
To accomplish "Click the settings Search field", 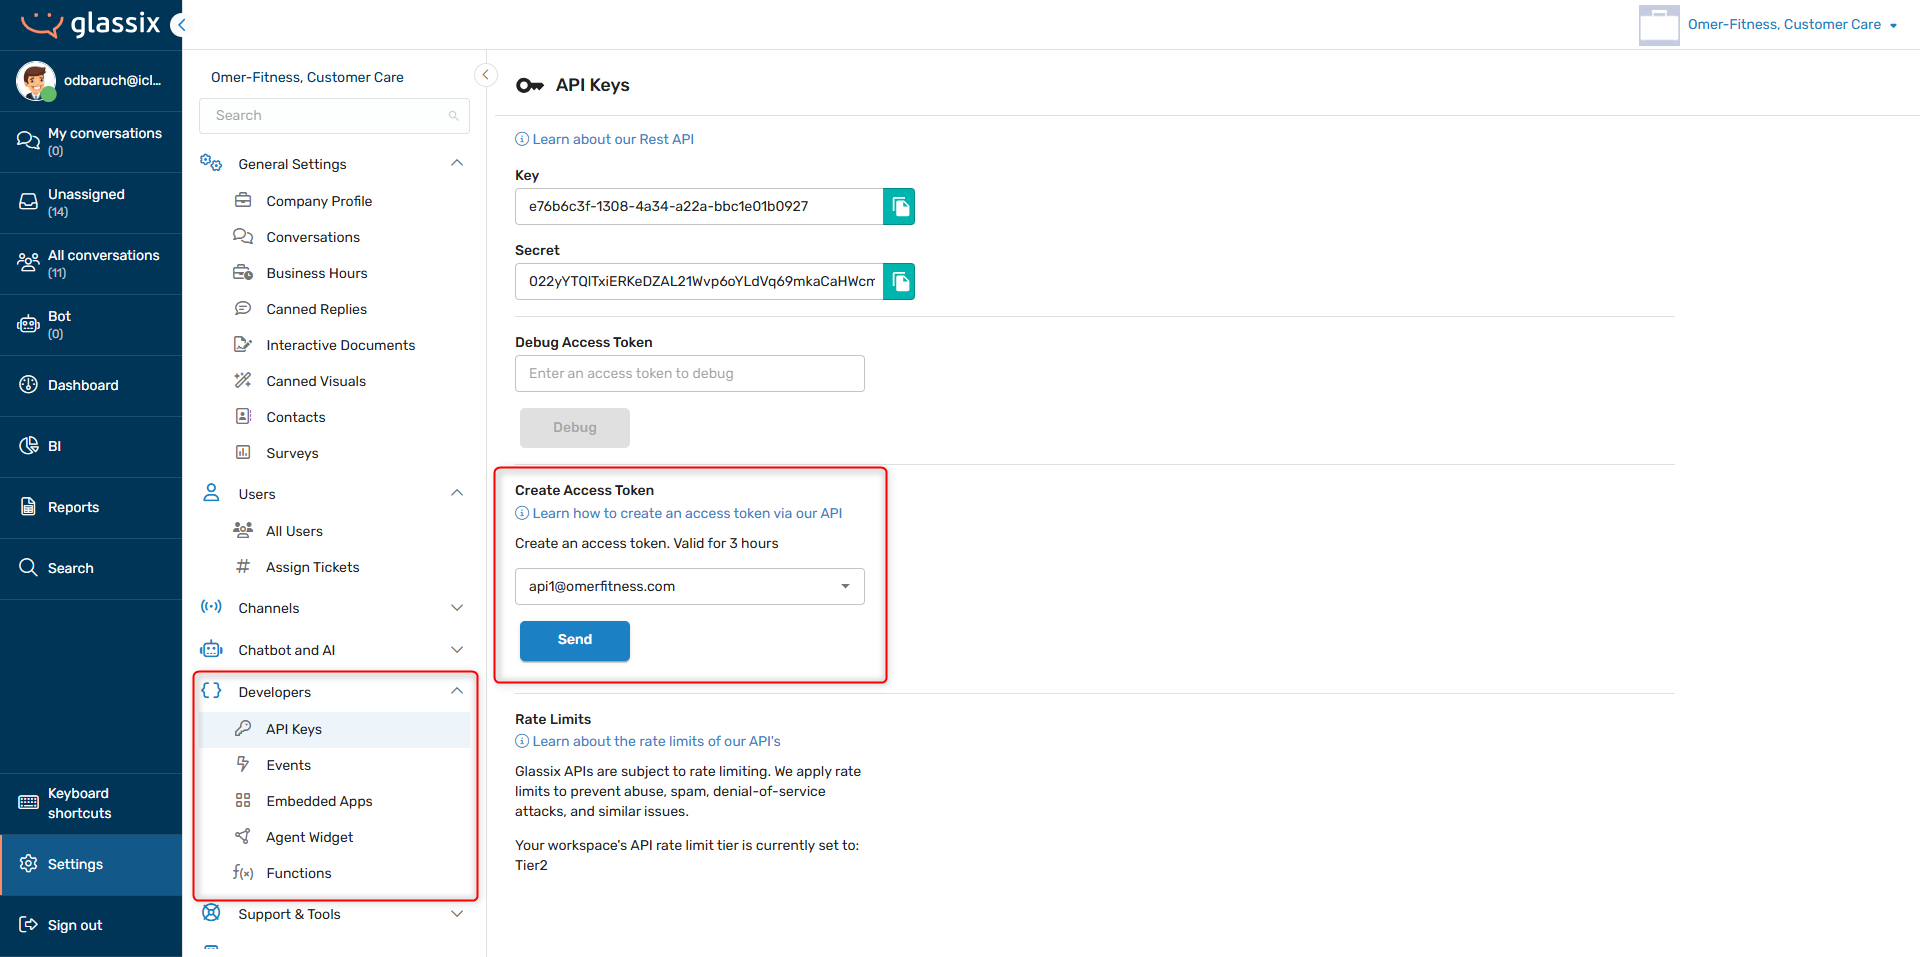I will pyautogui.click(x=334, y=116).
